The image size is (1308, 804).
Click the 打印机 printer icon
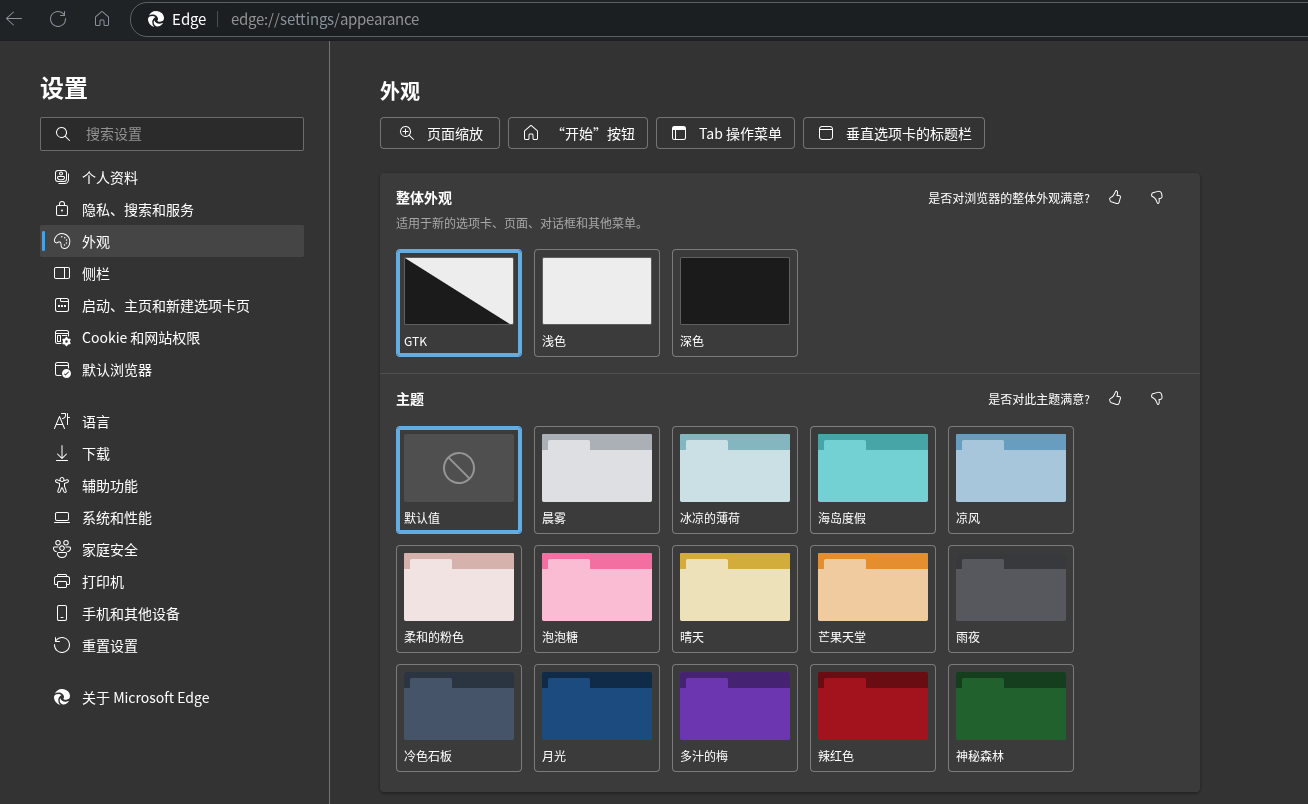(x=62, y=582)
